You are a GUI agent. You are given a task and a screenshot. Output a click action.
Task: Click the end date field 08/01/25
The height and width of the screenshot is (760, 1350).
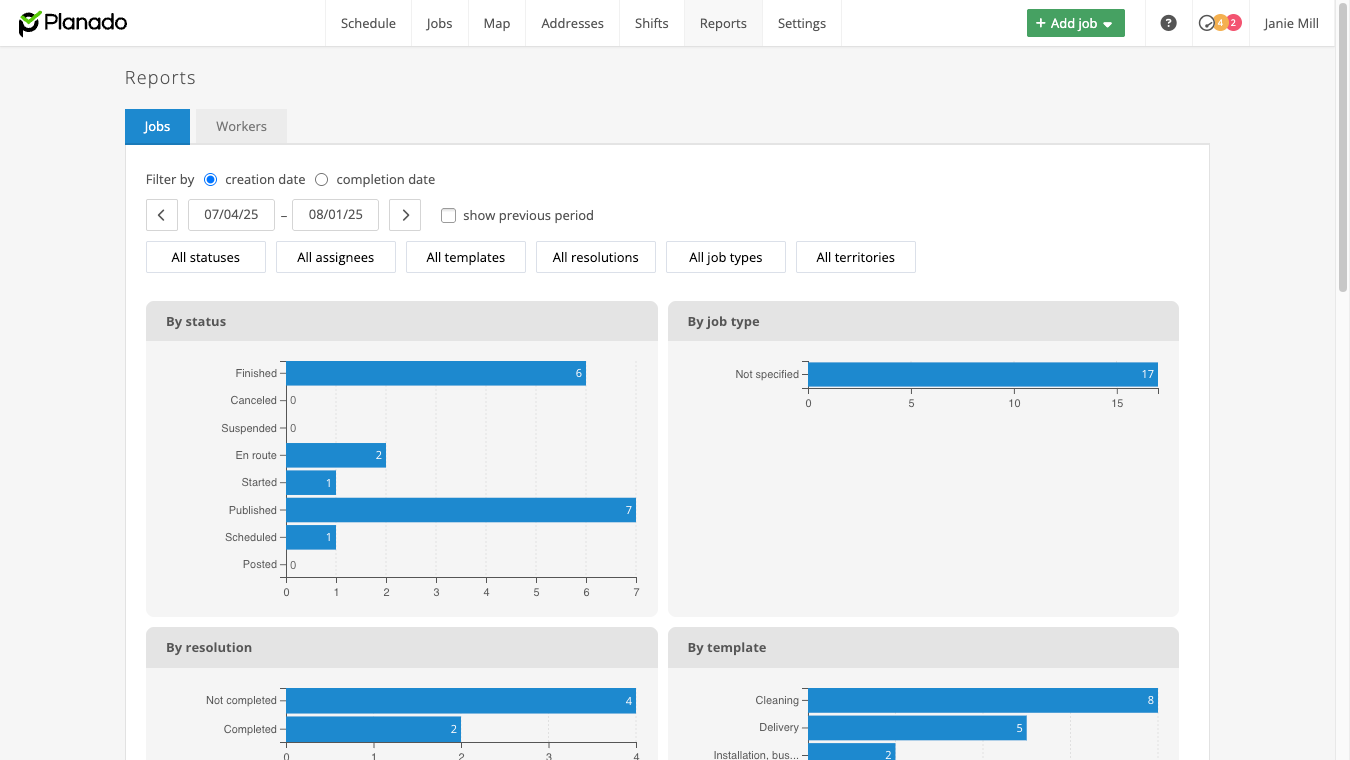tap(336, 215)
